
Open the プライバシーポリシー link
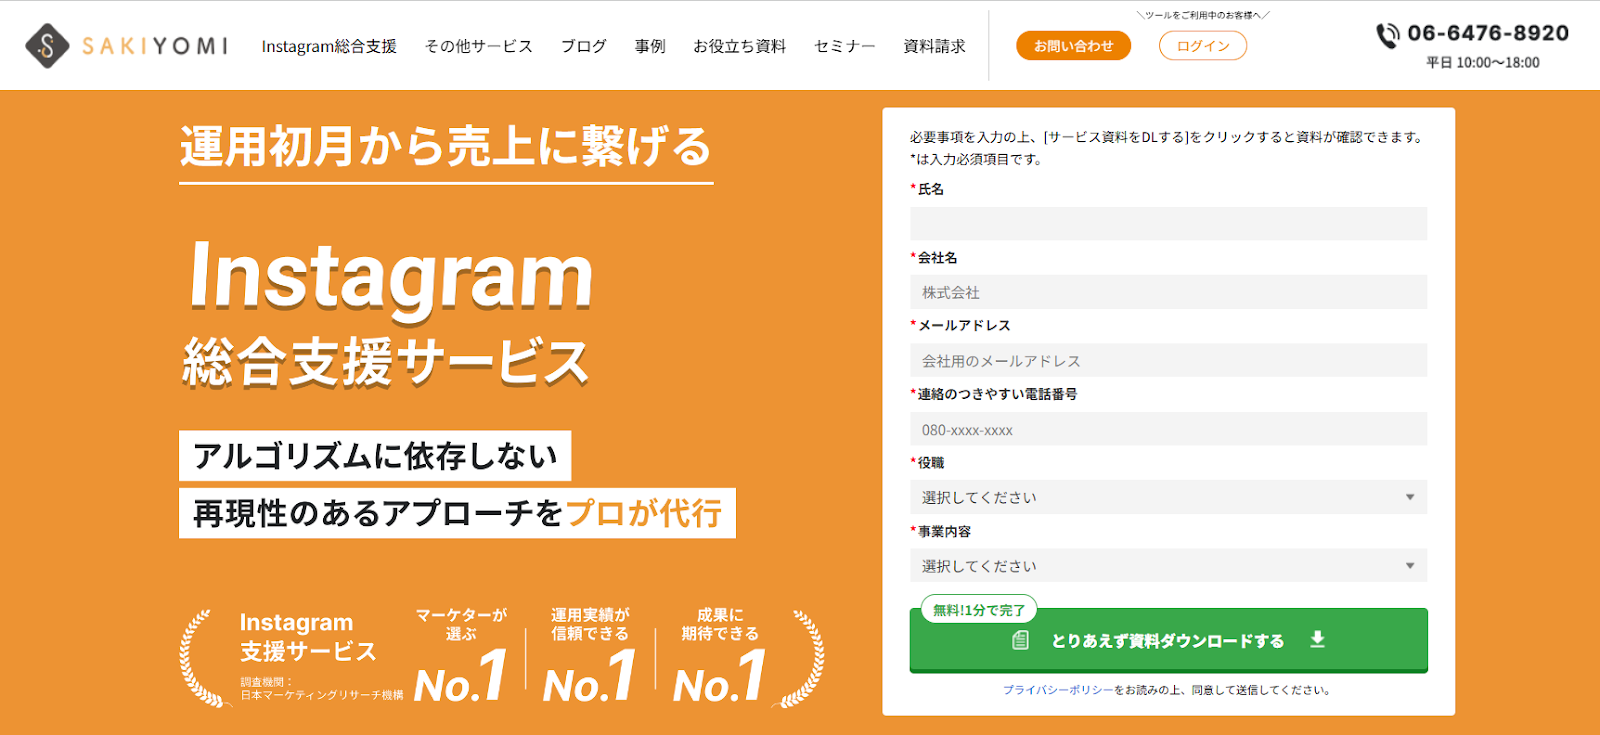tap(1057, 690)
